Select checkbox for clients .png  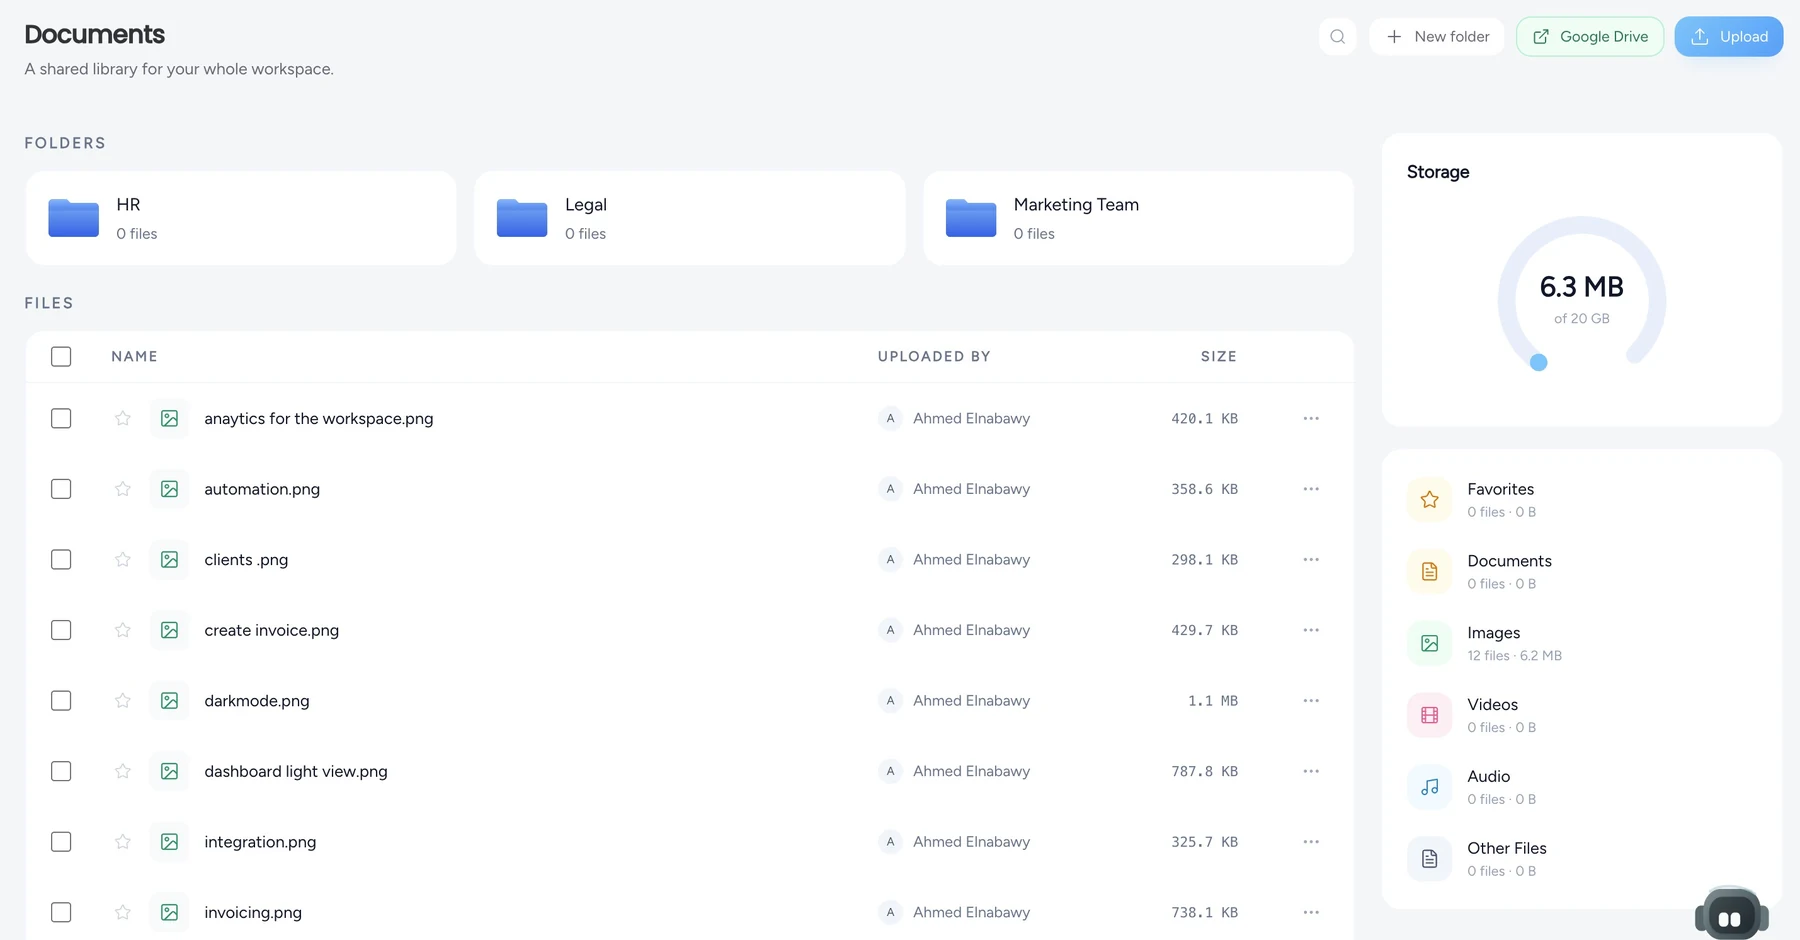(61, 559)
